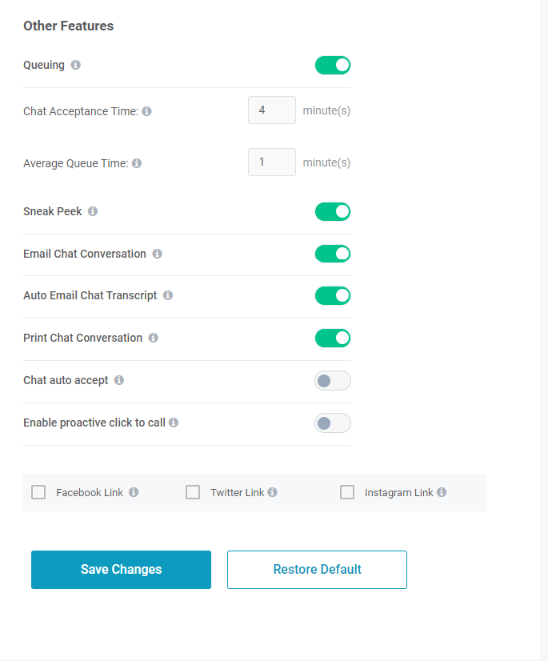Enable the Chat auto accept toggle

click(x=333, y=381)
